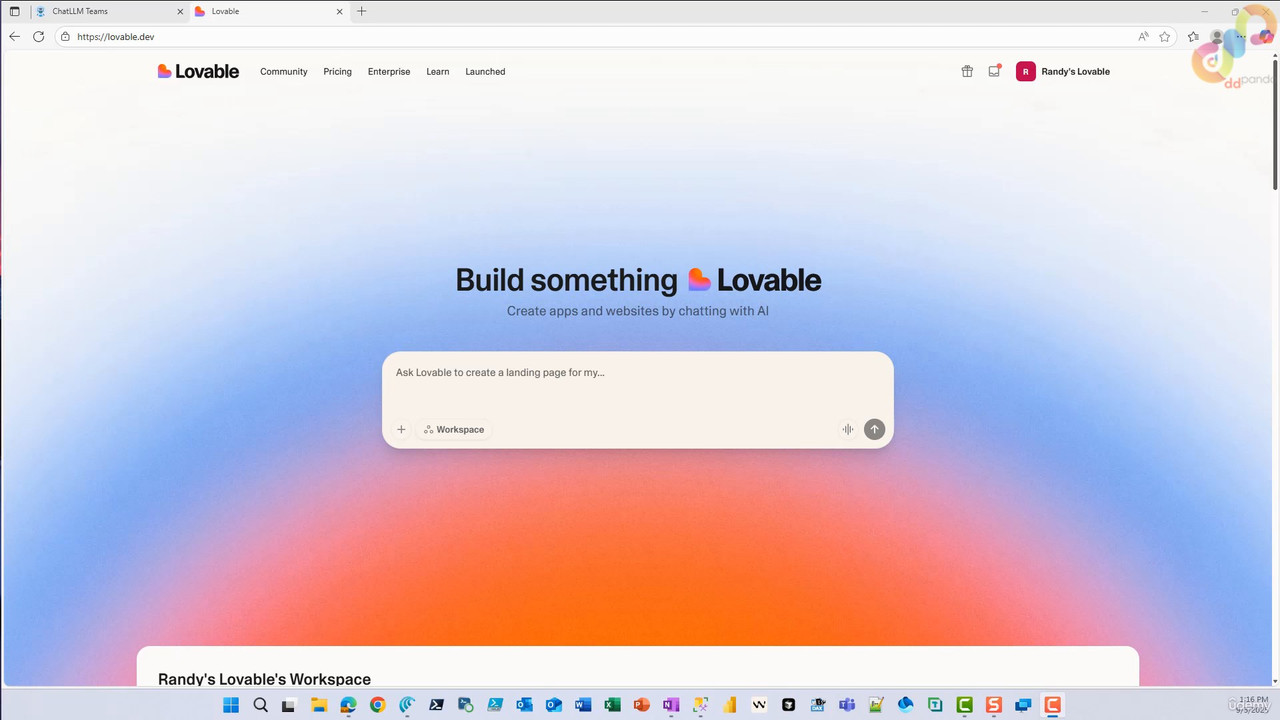Image resolution: width=1280 pixels, height=720 pixels.
Task: Submit prompt with up-arrow send button
Action: [x=874, y=429]
